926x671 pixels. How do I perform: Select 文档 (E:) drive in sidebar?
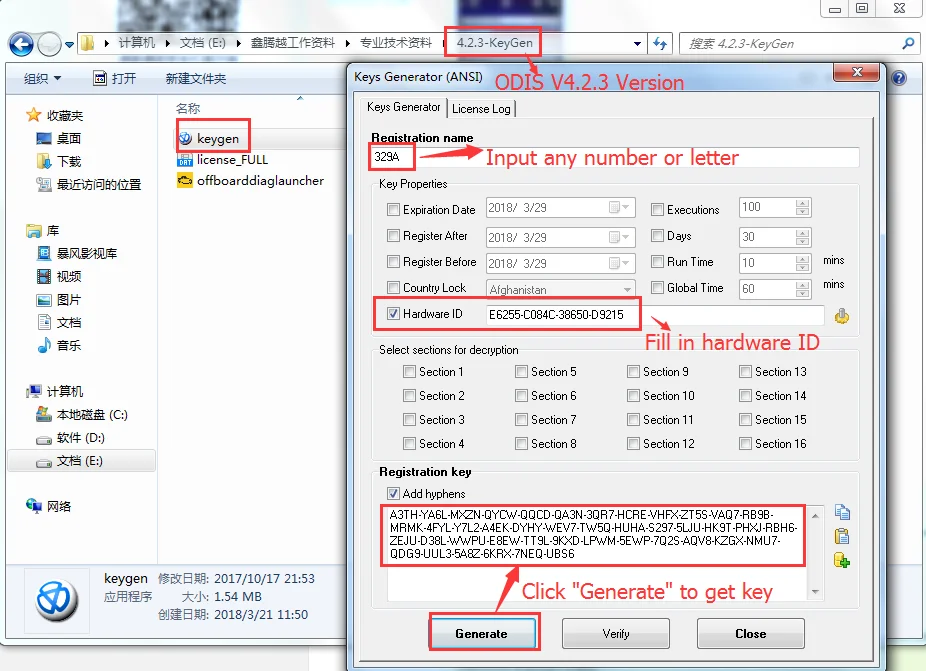tap(81, 461)
